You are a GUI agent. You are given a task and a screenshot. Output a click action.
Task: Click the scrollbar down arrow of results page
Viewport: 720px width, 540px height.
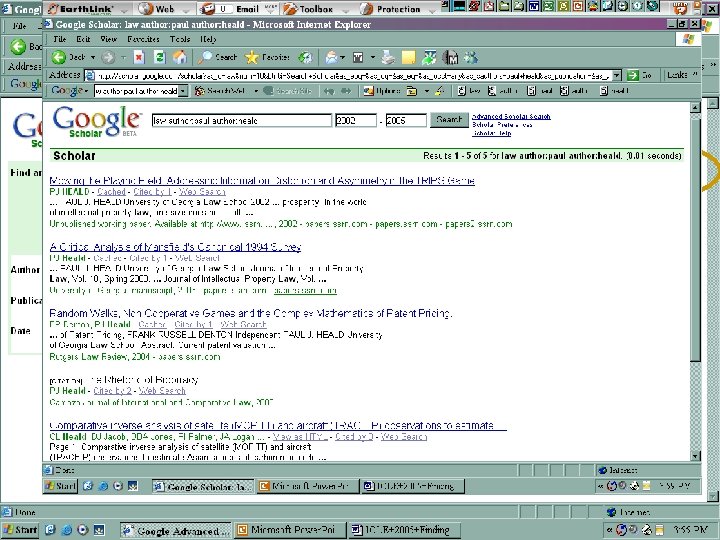[x=695, y=456]
